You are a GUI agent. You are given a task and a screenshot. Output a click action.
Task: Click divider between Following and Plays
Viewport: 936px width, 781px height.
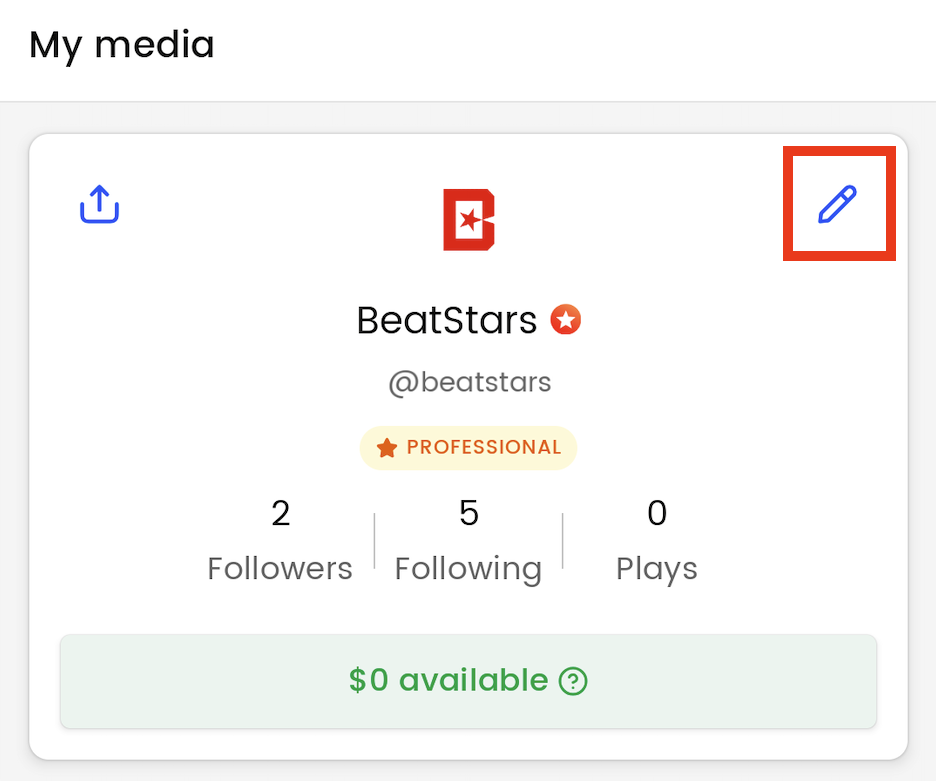562,541
